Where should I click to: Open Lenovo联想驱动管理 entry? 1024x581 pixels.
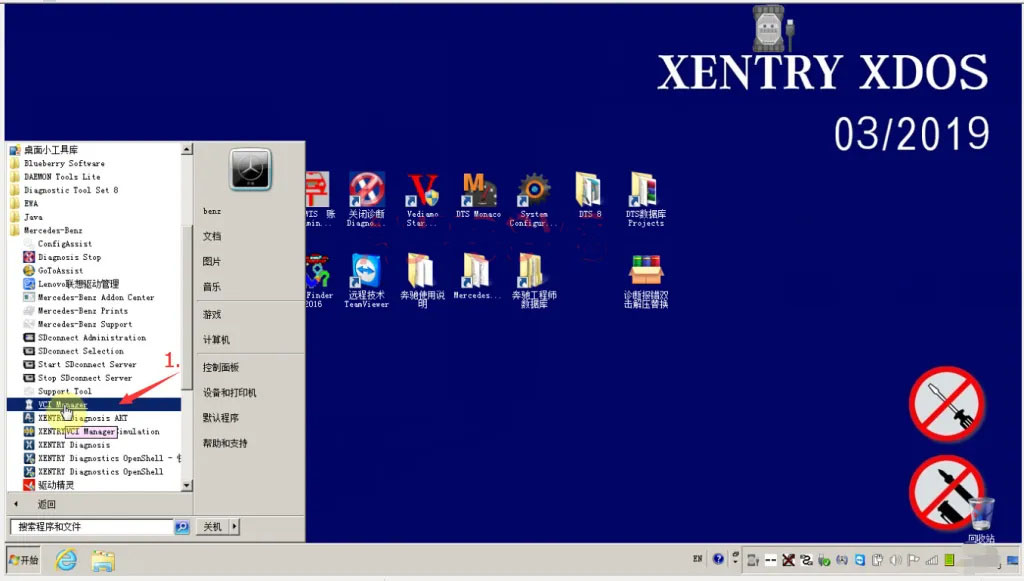coord(71,284)
